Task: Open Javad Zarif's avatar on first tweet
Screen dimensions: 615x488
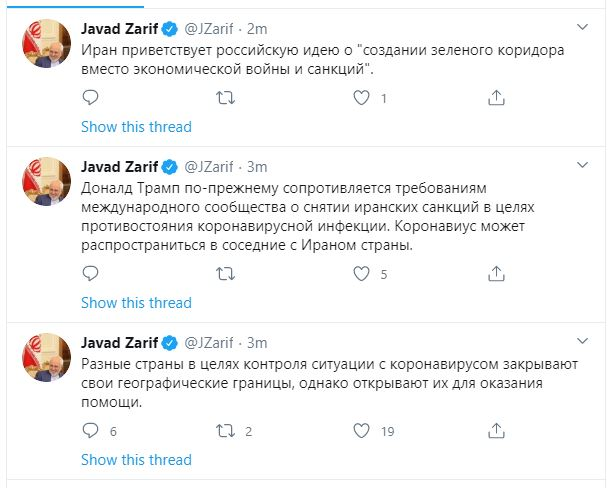Action: pyautogui.click(x=47, y=43)
